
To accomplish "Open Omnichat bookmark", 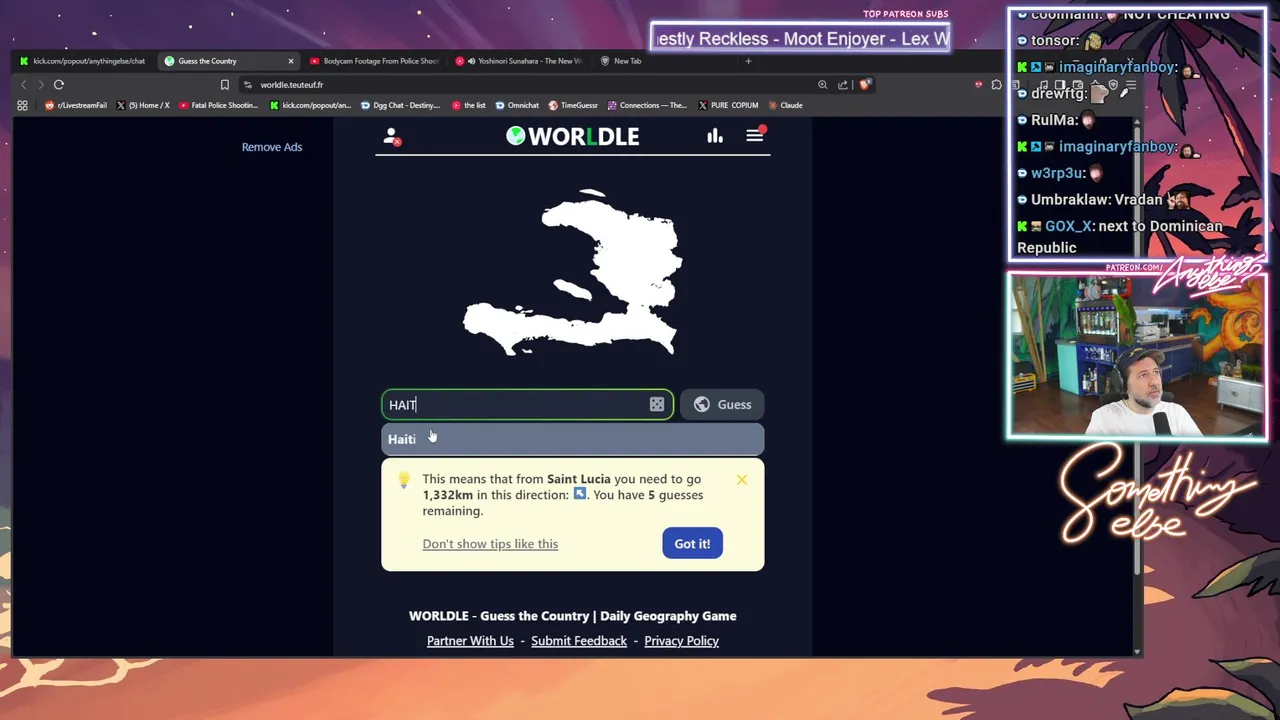I will click(517, 105).
